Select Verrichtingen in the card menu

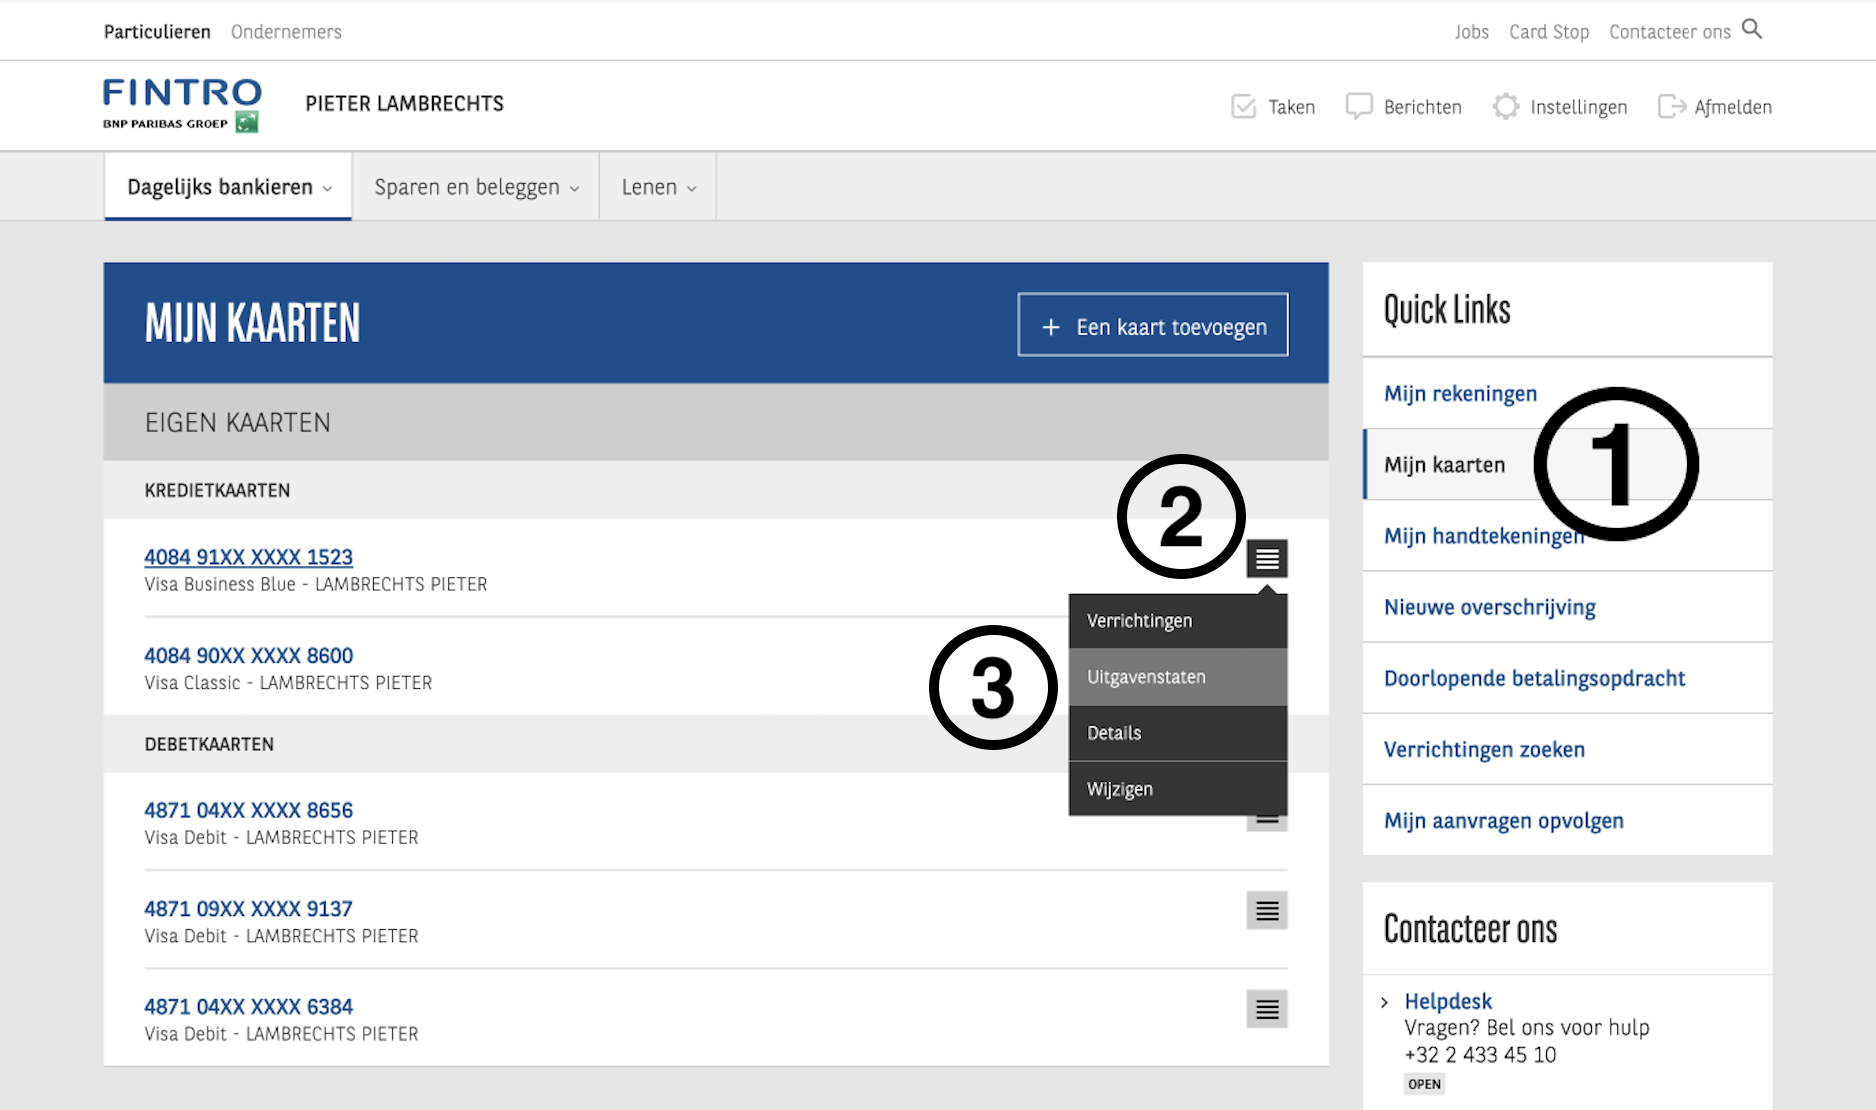coord(1178,621)
